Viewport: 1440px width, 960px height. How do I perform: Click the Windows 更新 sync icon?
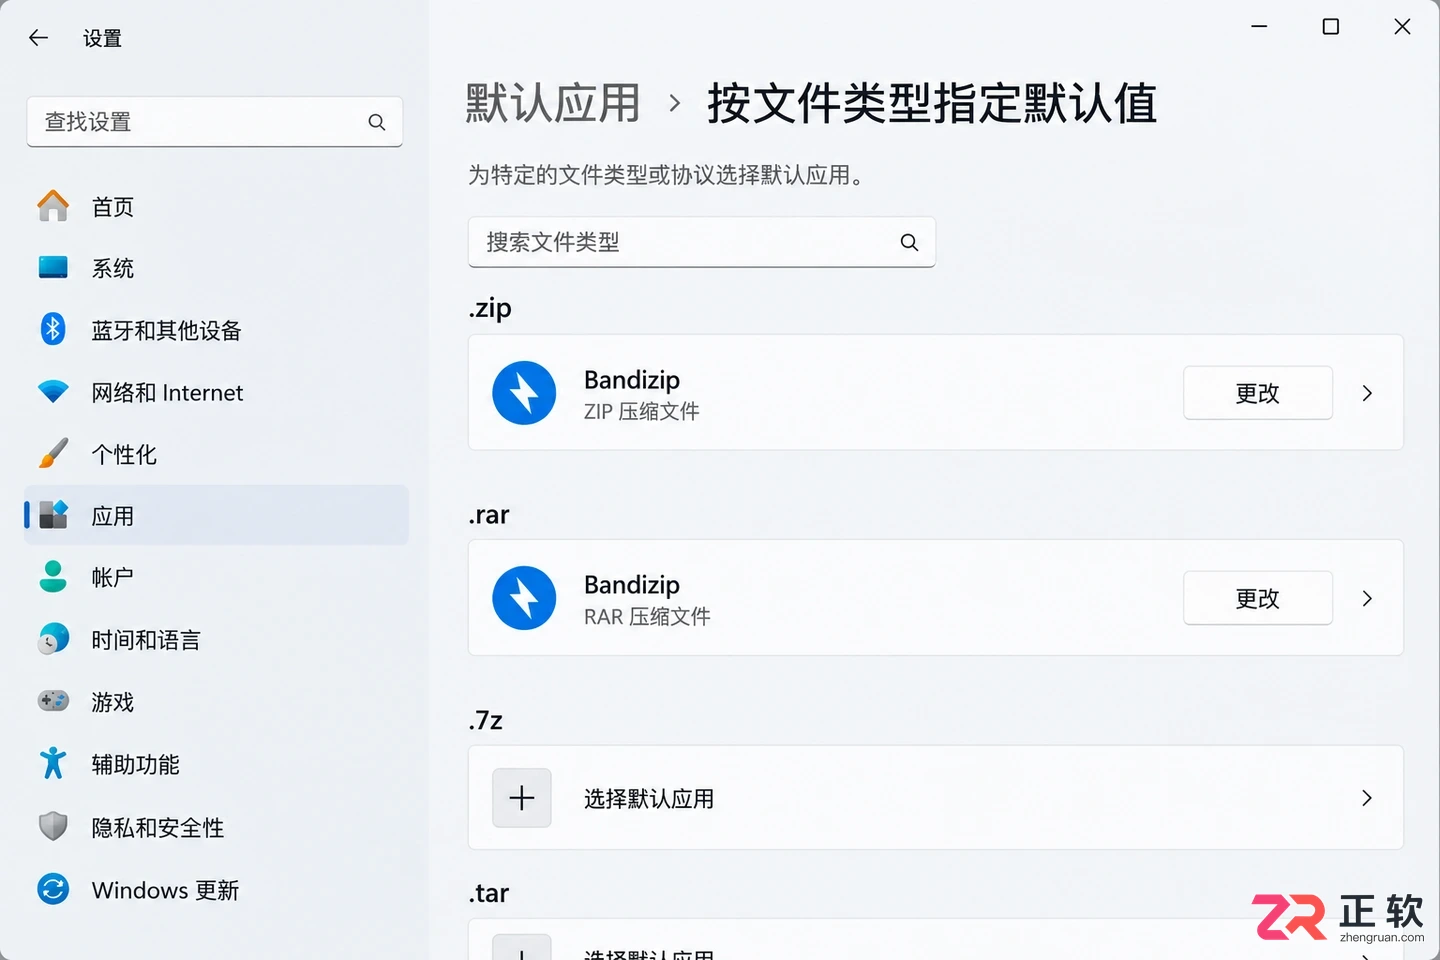tap(53, 889)
